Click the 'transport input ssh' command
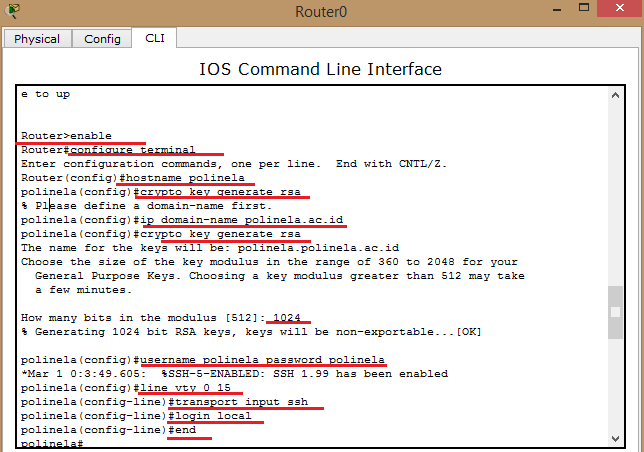The image size is (644, 452). (164, 402)
